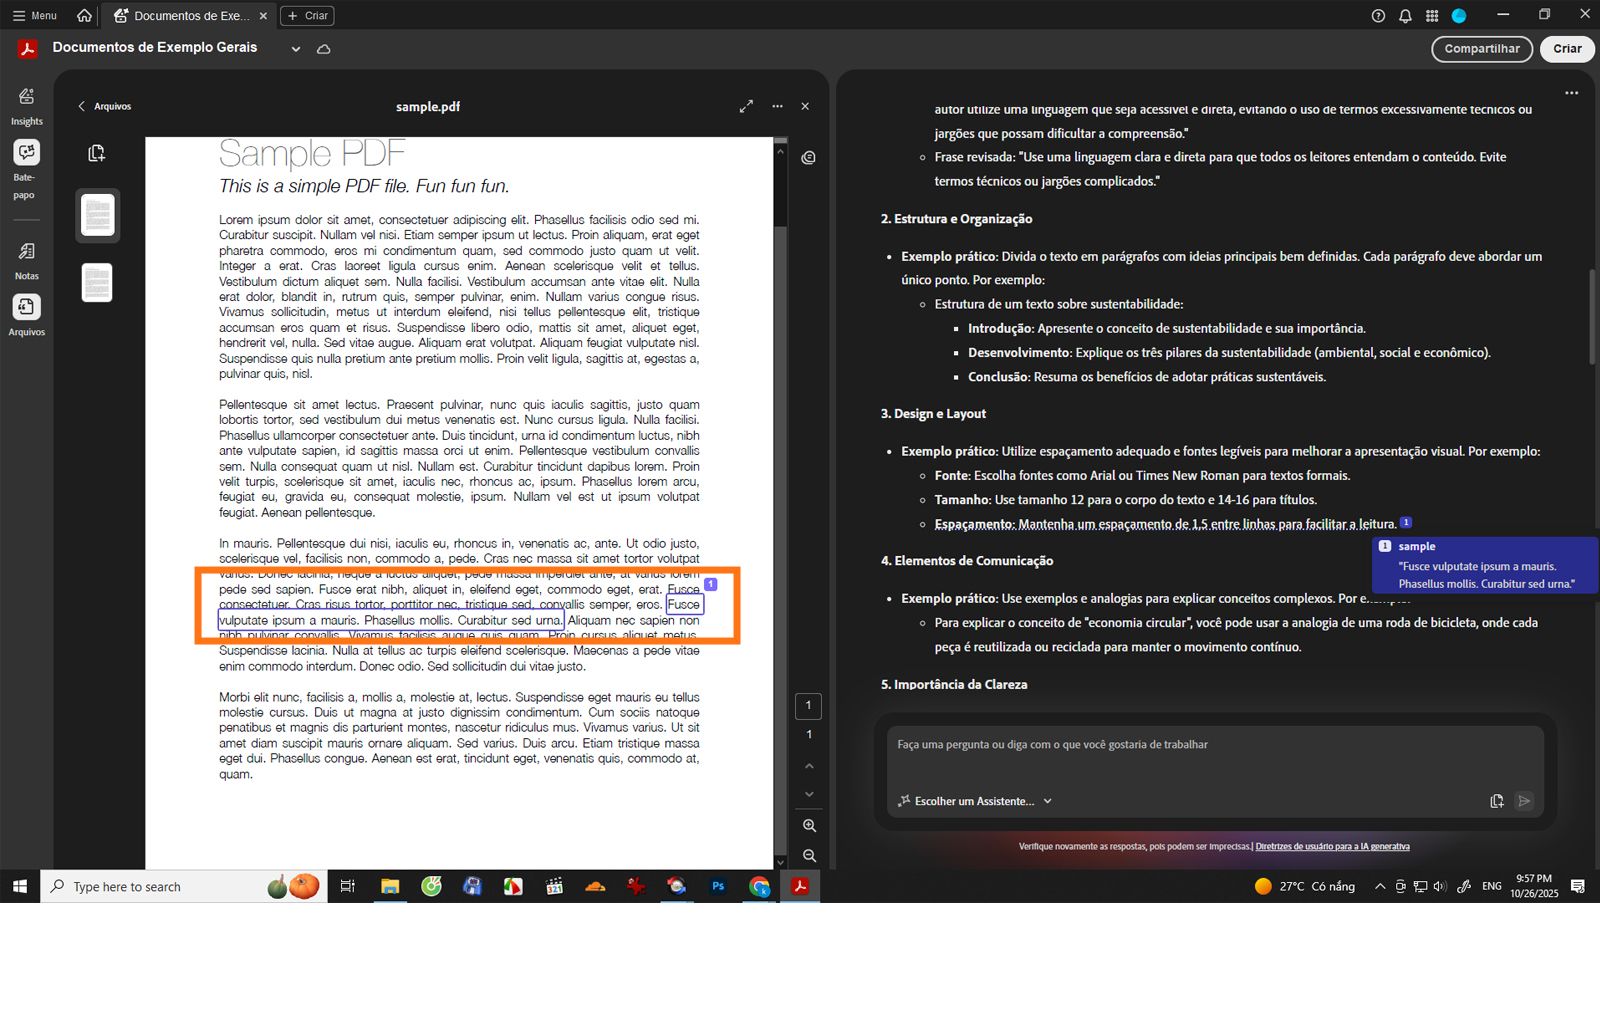Click the annotation icon beside the PDF page

(x=808, y=157)
